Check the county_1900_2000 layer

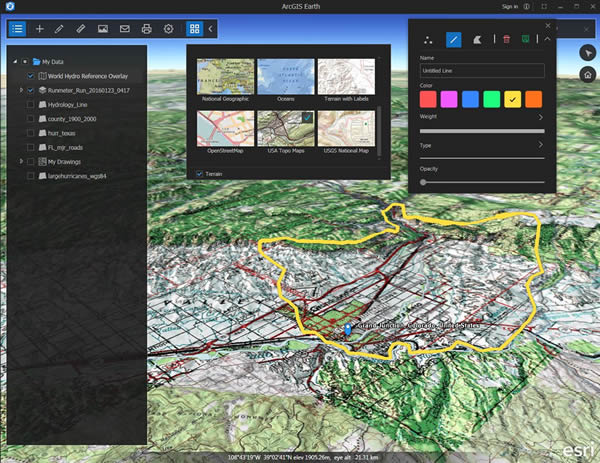[31, 119]
